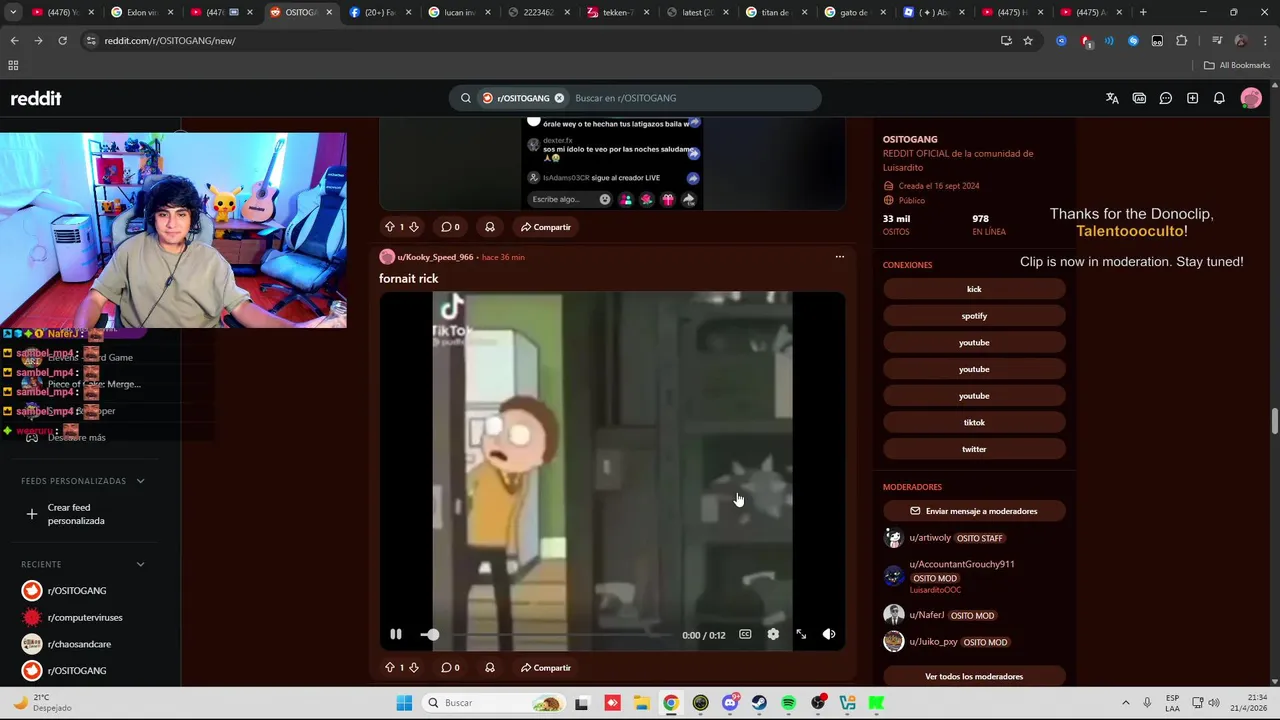This screenshot has height=720, width=1280.
Task: Mute the fornait rick video
Action: [829, 634]
